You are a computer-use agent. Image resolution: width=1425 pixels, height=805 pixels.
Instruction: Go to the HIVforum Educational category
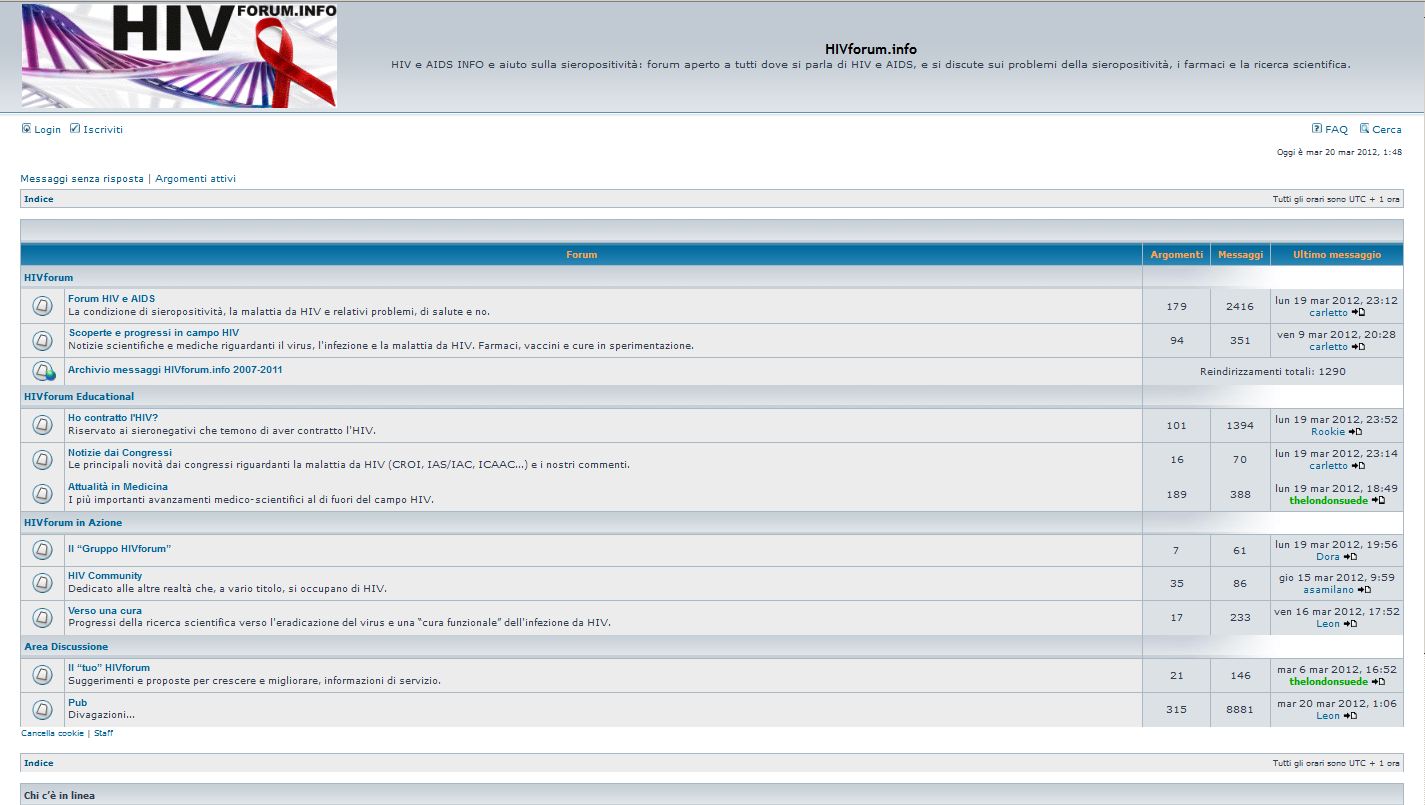point(79,397)
